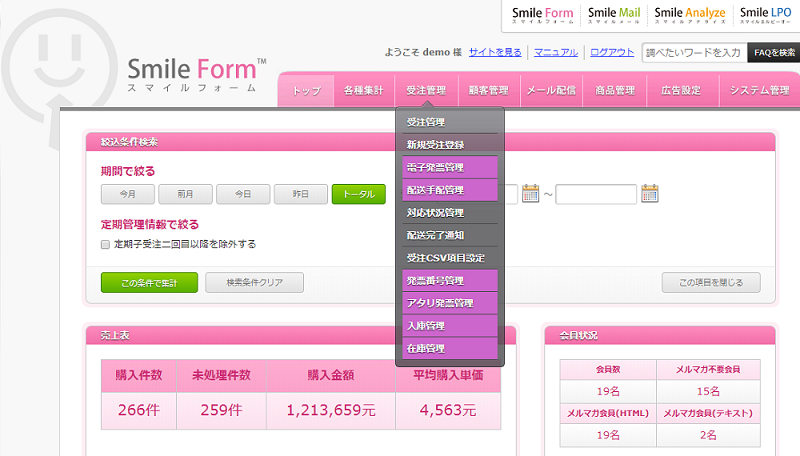Open the トップ tab
The image size is (800, 456).
tap(306, 91)
